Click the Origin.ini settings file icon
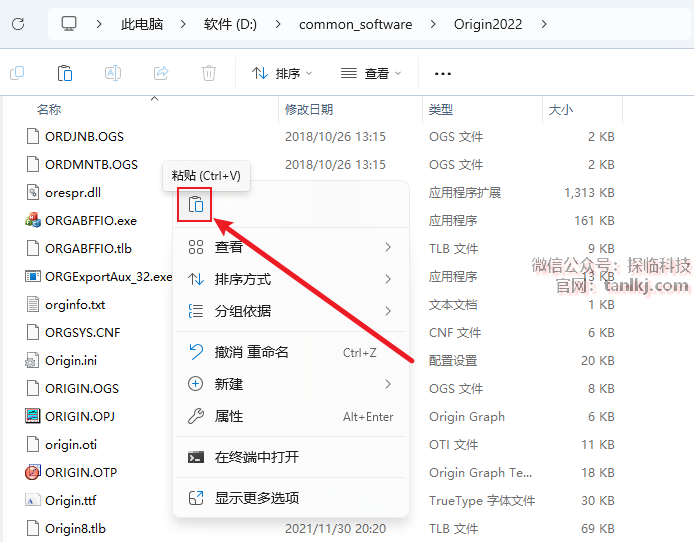694x542 pixels. 33,361
